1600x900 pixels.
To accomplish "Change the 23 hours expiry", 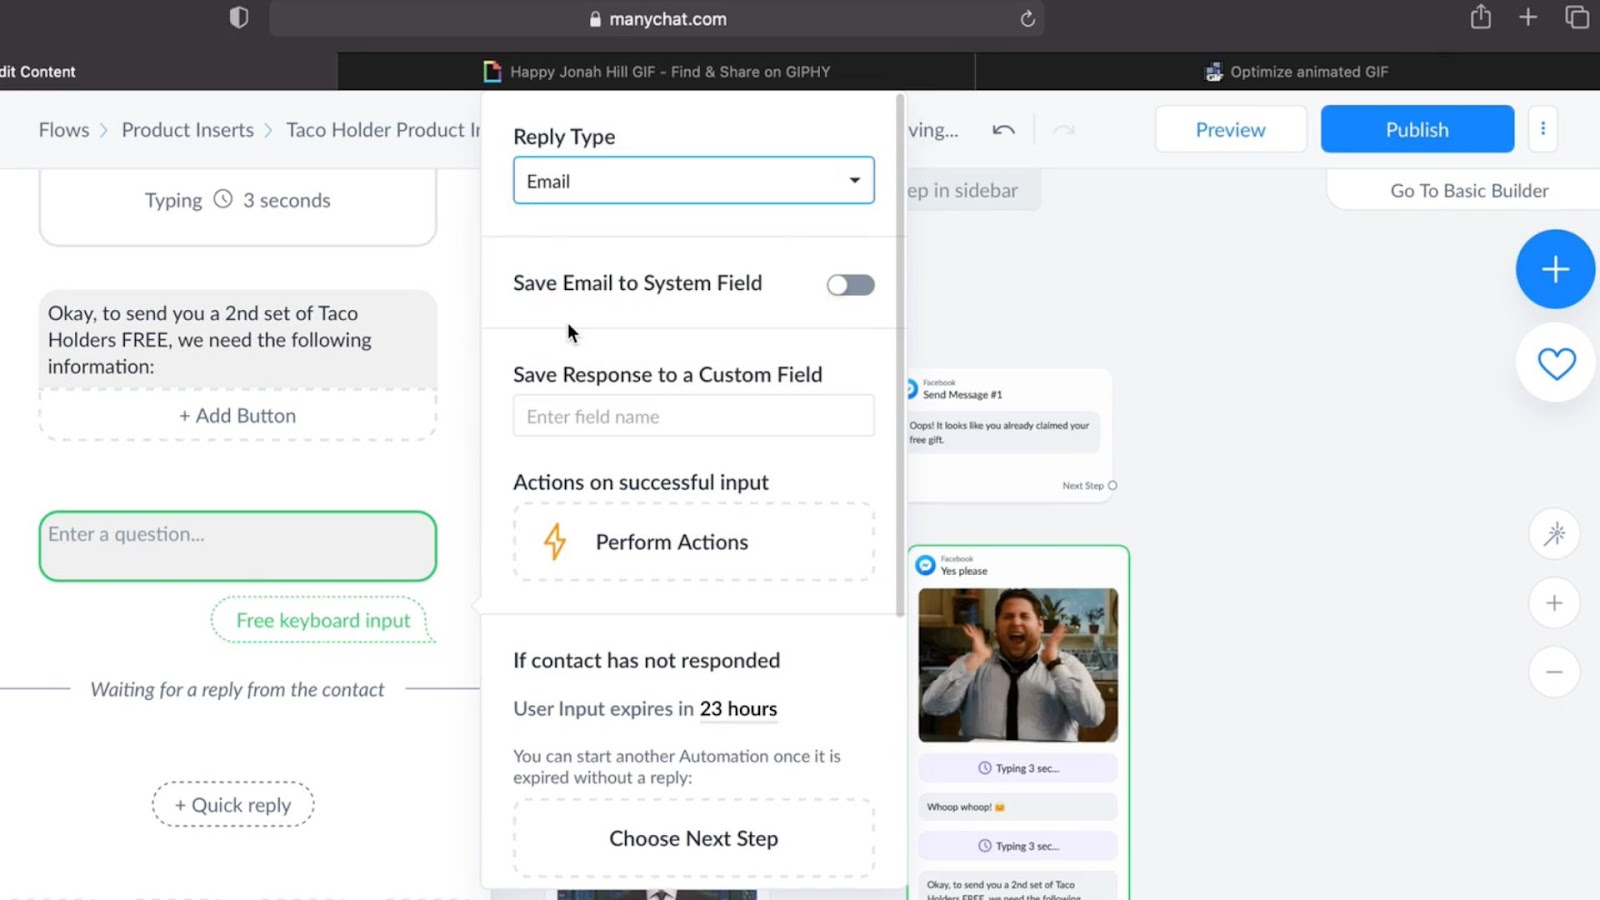I will pyautogui.click(x=738, y=709).
